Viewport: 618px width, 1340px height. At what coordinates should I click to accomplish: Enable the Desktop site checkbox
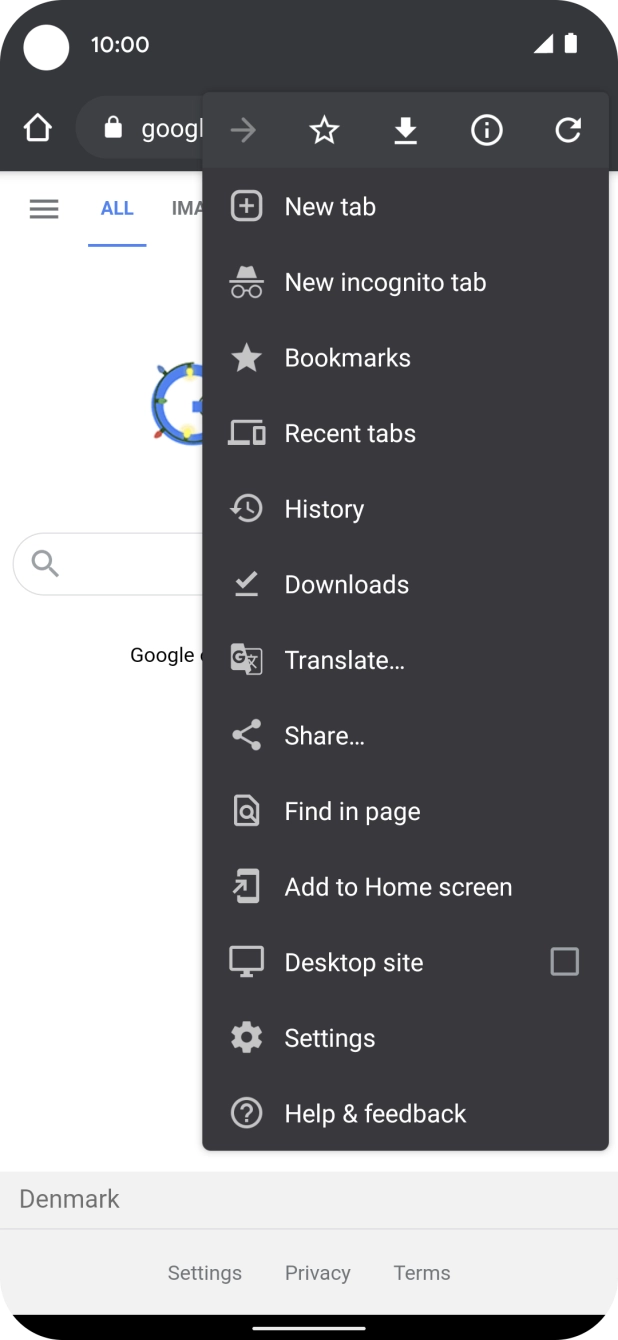[564, 961]
